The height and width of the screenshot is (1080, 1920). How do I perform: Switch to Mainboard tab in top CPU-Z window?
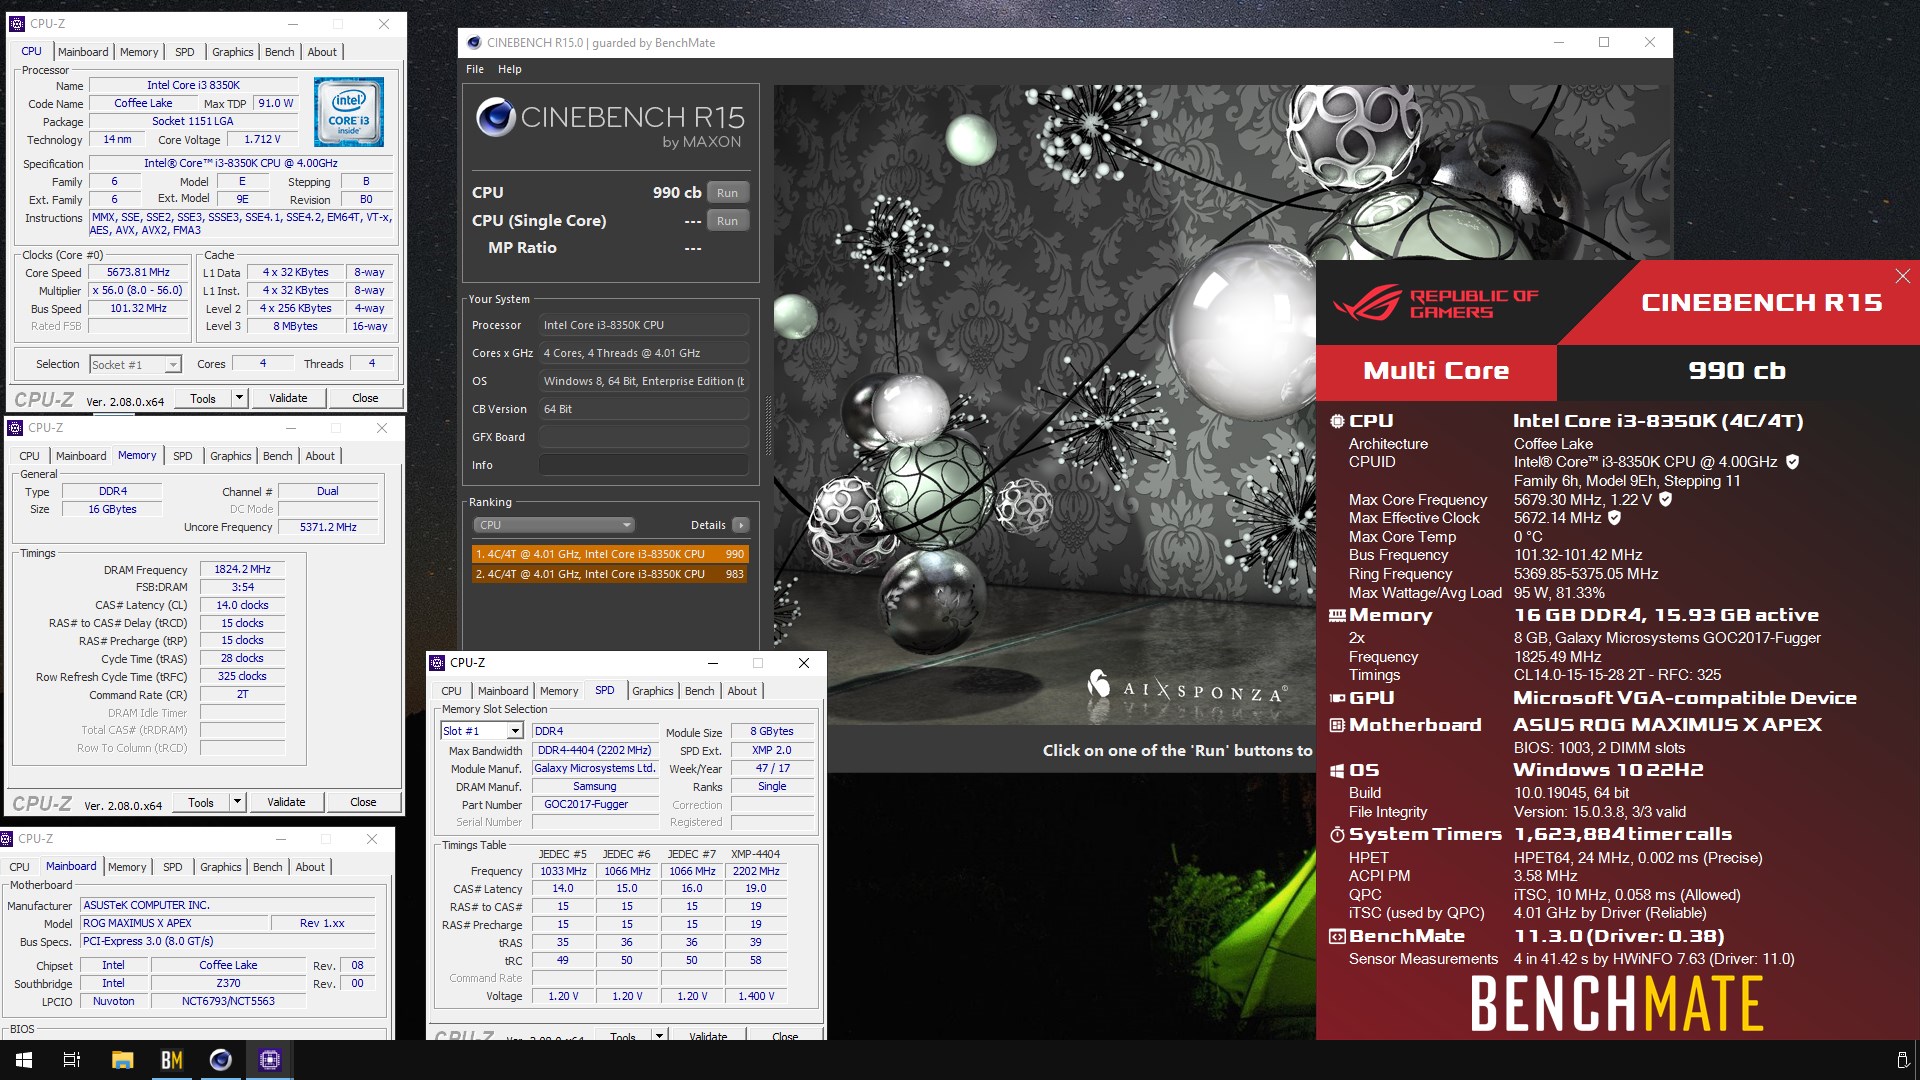(x=82, y=52)
